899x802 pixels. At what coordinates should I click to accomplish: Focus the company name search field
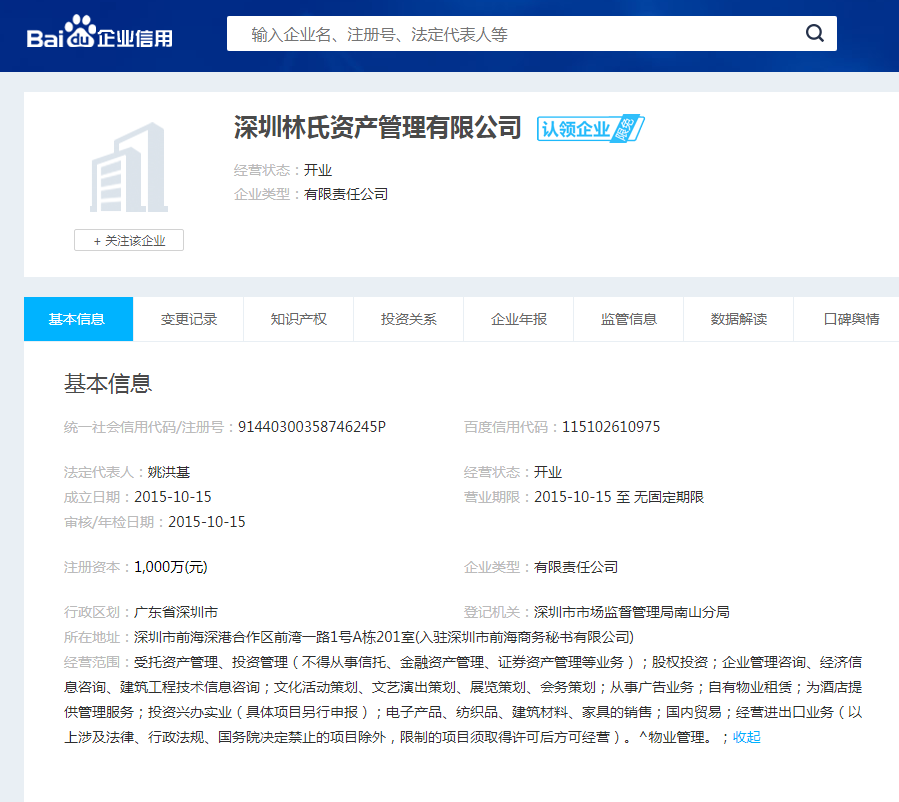[x=520, y=34]
